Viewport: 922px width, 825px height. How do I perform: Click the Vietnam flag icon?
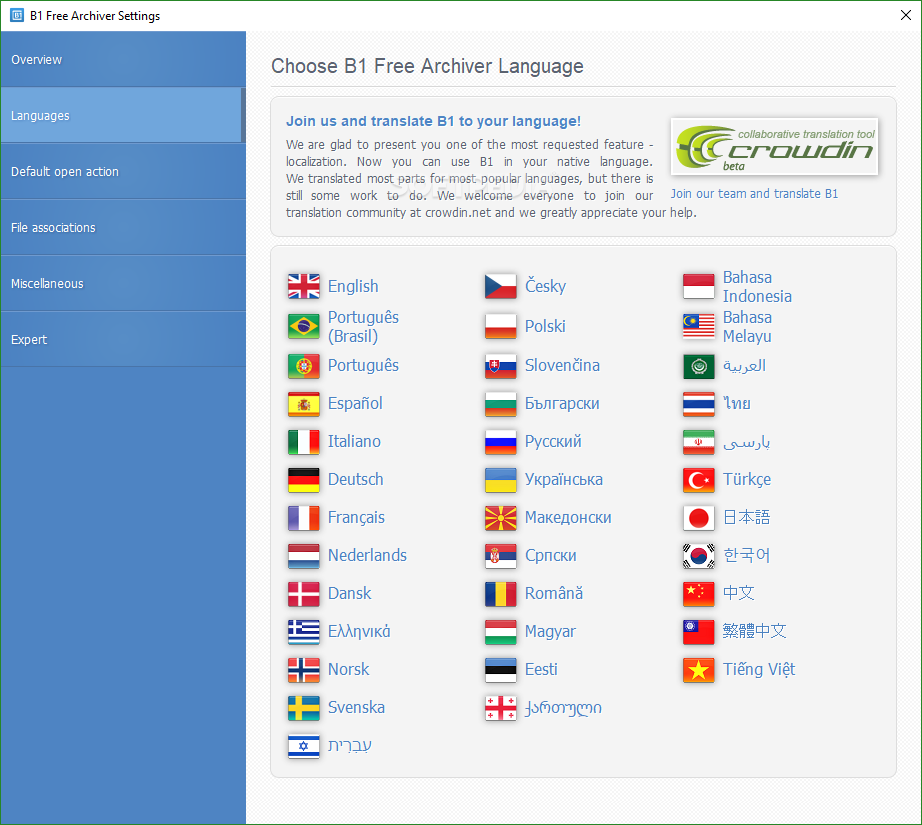tap(699, 670)
